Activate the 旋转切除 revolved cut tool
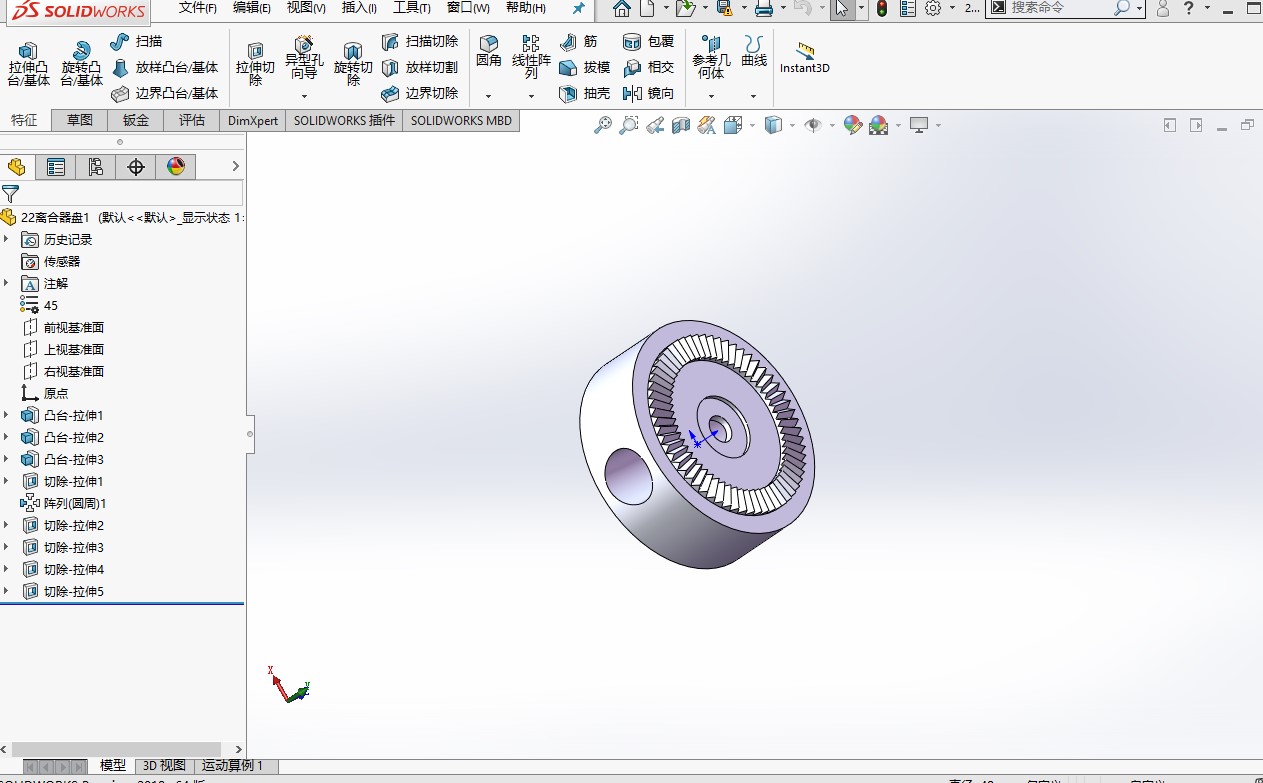 [353, 64]
